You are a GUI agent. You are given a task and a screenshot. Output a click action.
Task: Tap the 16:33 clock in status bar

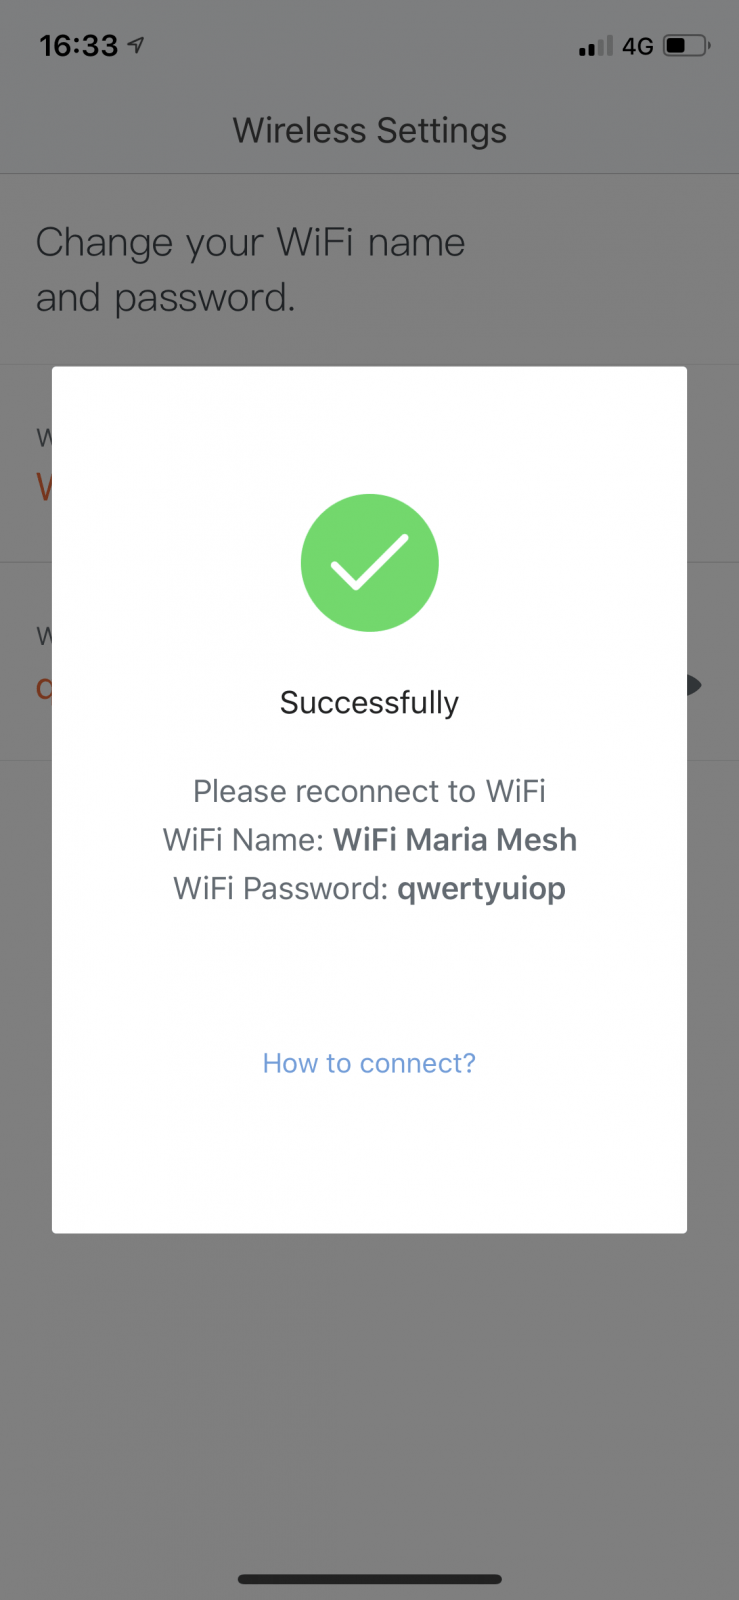pos(78,45)
